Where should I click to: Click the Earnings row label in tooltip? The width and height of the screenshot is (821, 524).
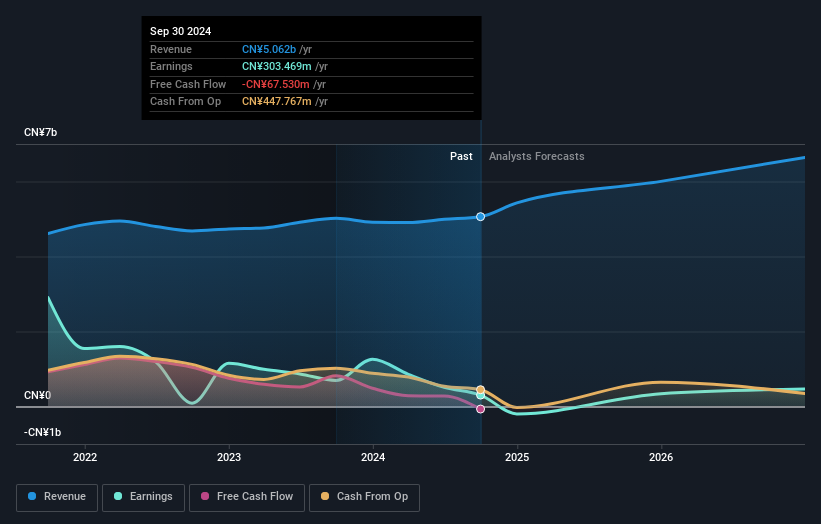pos(171,66)
